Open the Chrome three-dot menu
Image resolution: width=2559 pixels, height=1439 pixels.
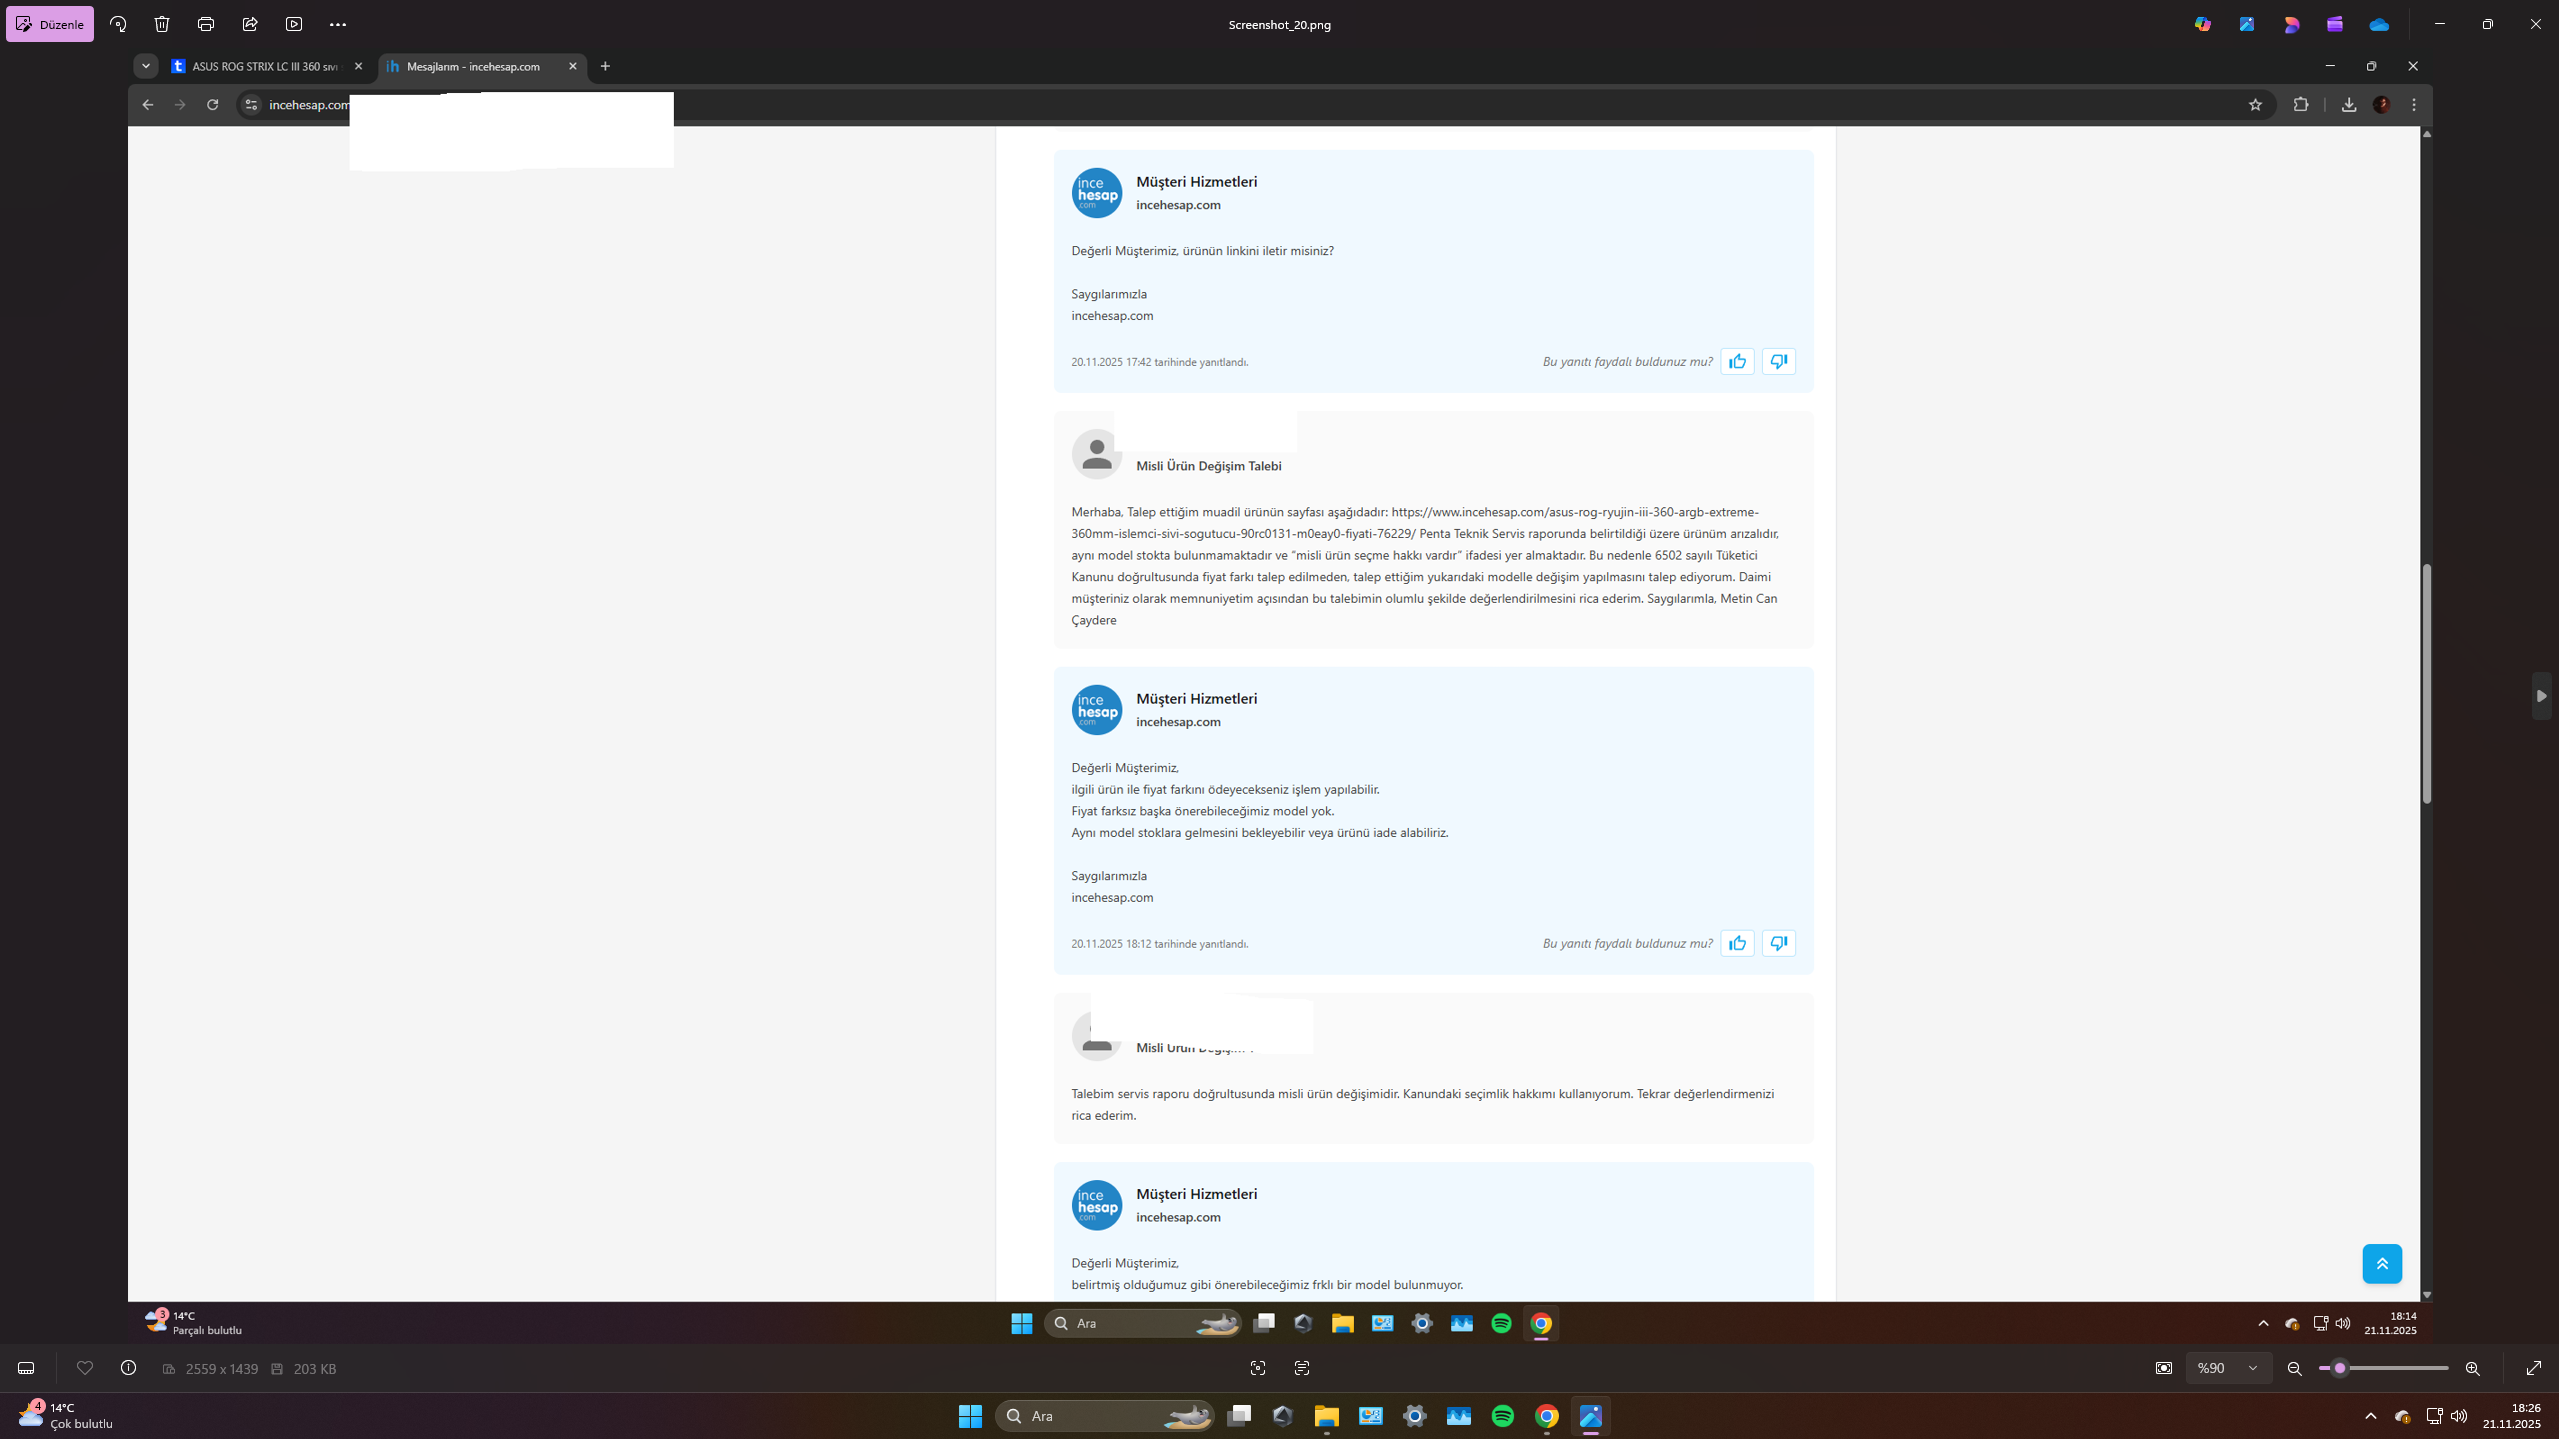pyautogui.click(x=2414, y=104)
